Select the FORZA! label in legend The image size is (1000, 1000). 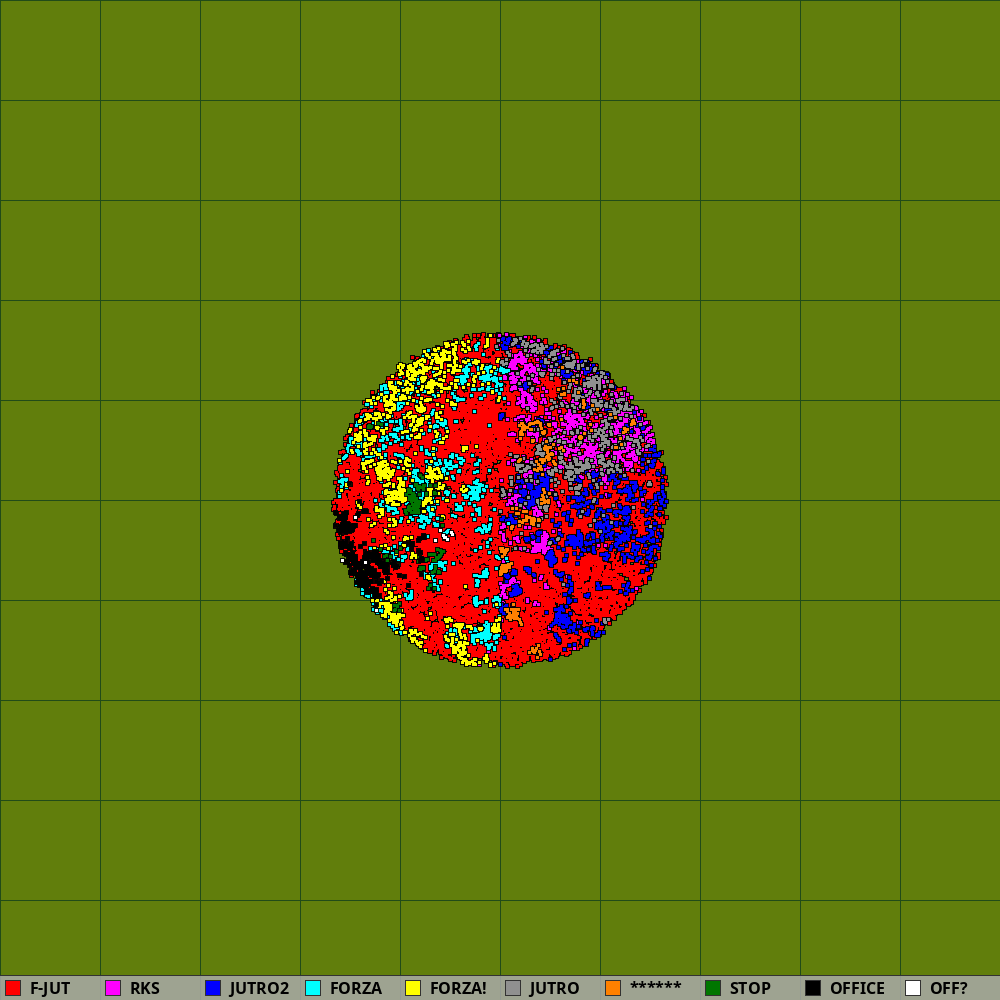pos(459,989)
